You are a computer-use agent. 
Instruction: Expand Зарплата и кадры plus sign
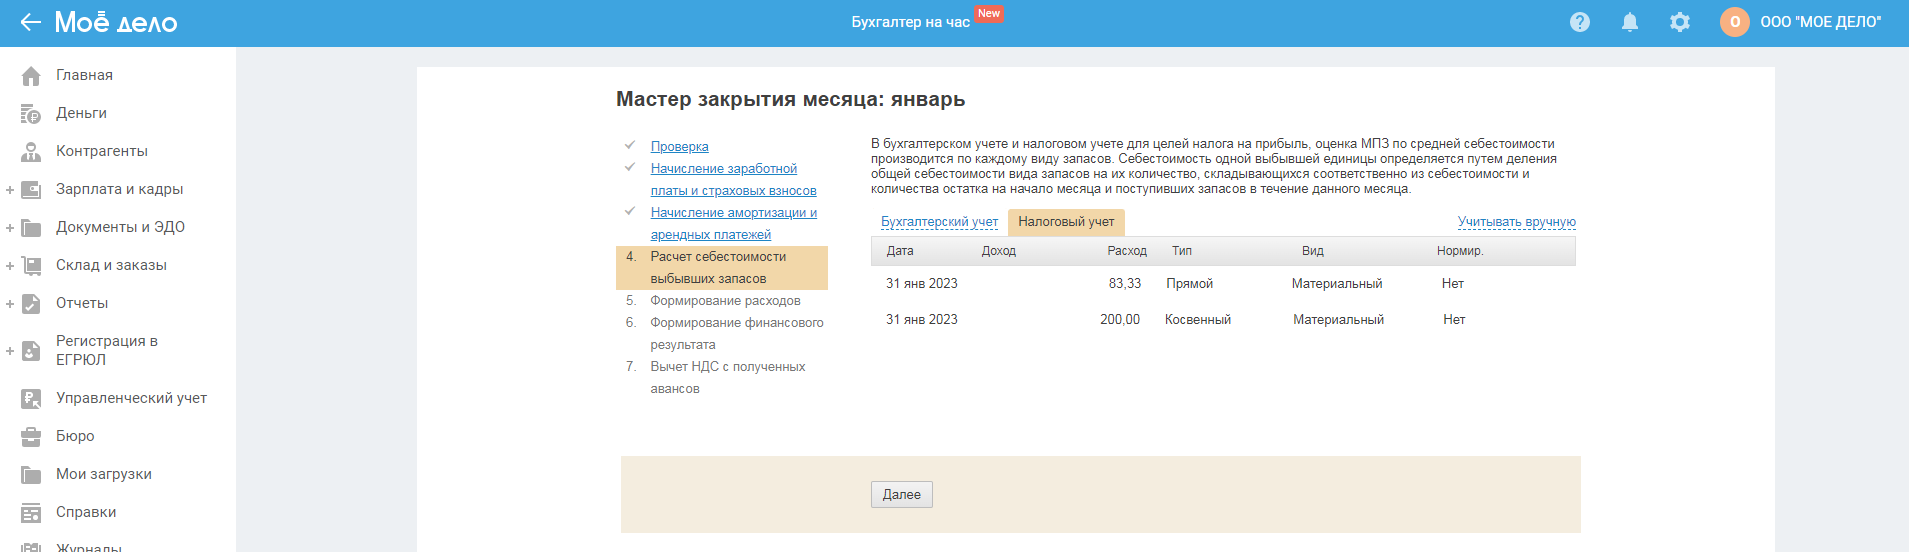tap(10, 190)
